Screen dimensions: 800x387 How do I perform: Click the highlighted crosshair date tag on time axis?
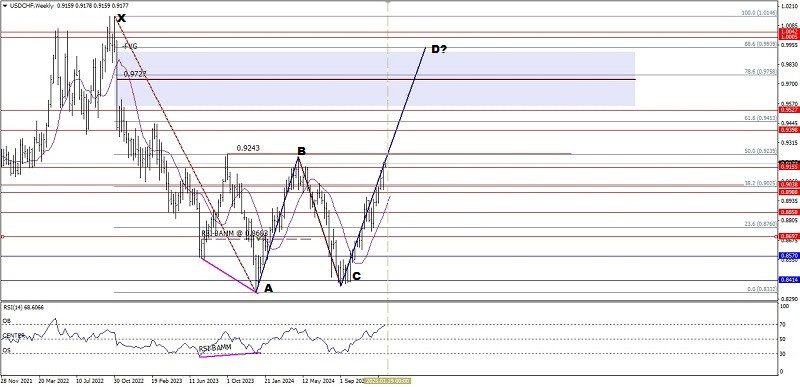click(x=388, y=380)
